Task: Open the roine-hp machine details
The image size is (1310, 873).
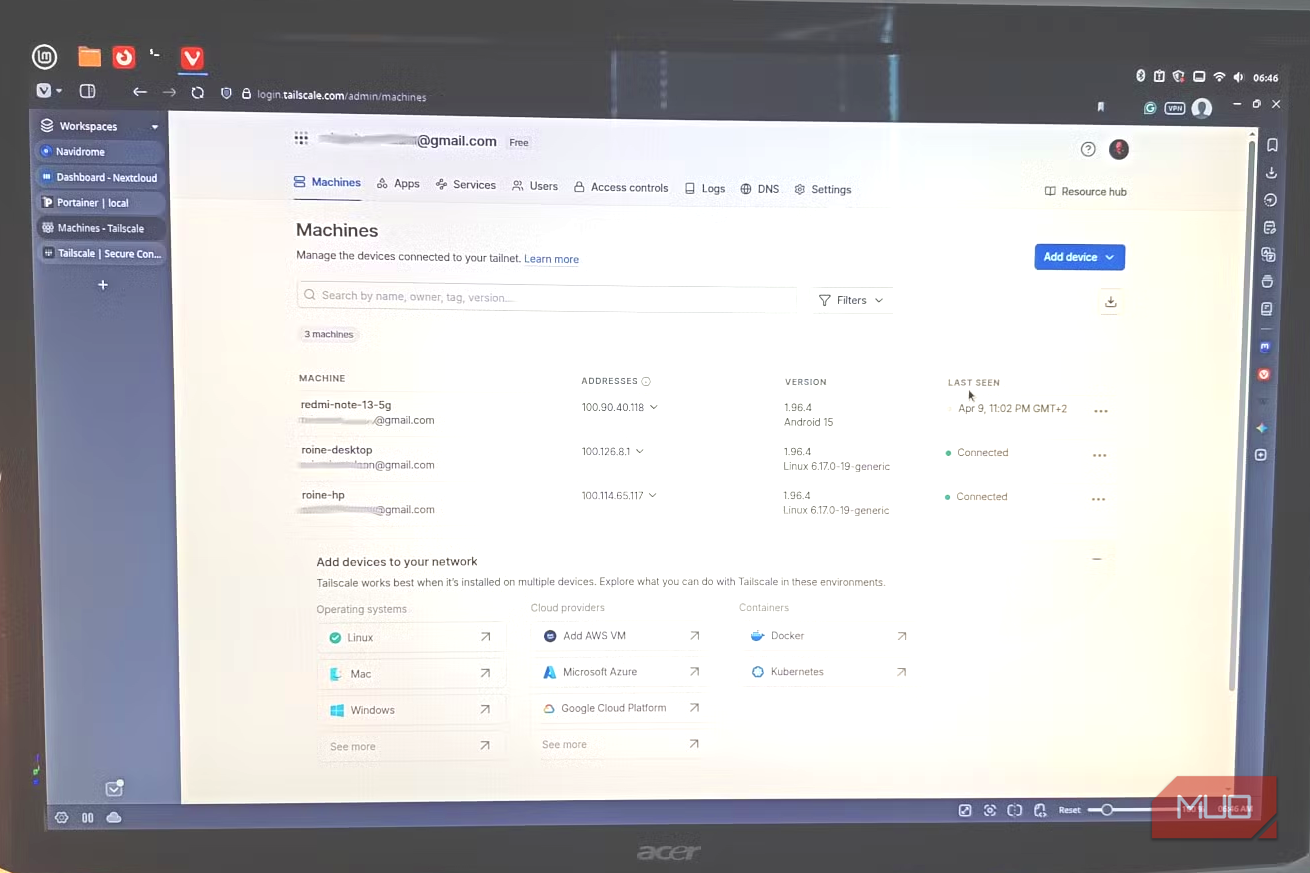Action: click(323, 495)
